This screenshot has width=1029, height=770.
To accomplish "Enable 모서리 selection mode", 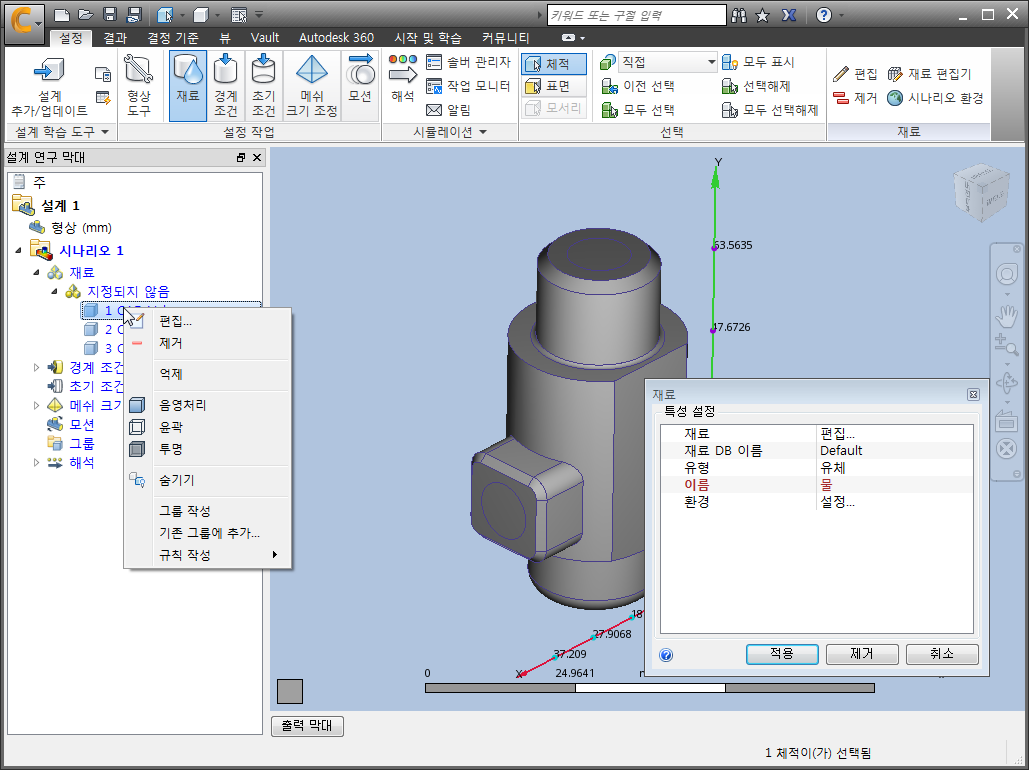I will 554,108.
